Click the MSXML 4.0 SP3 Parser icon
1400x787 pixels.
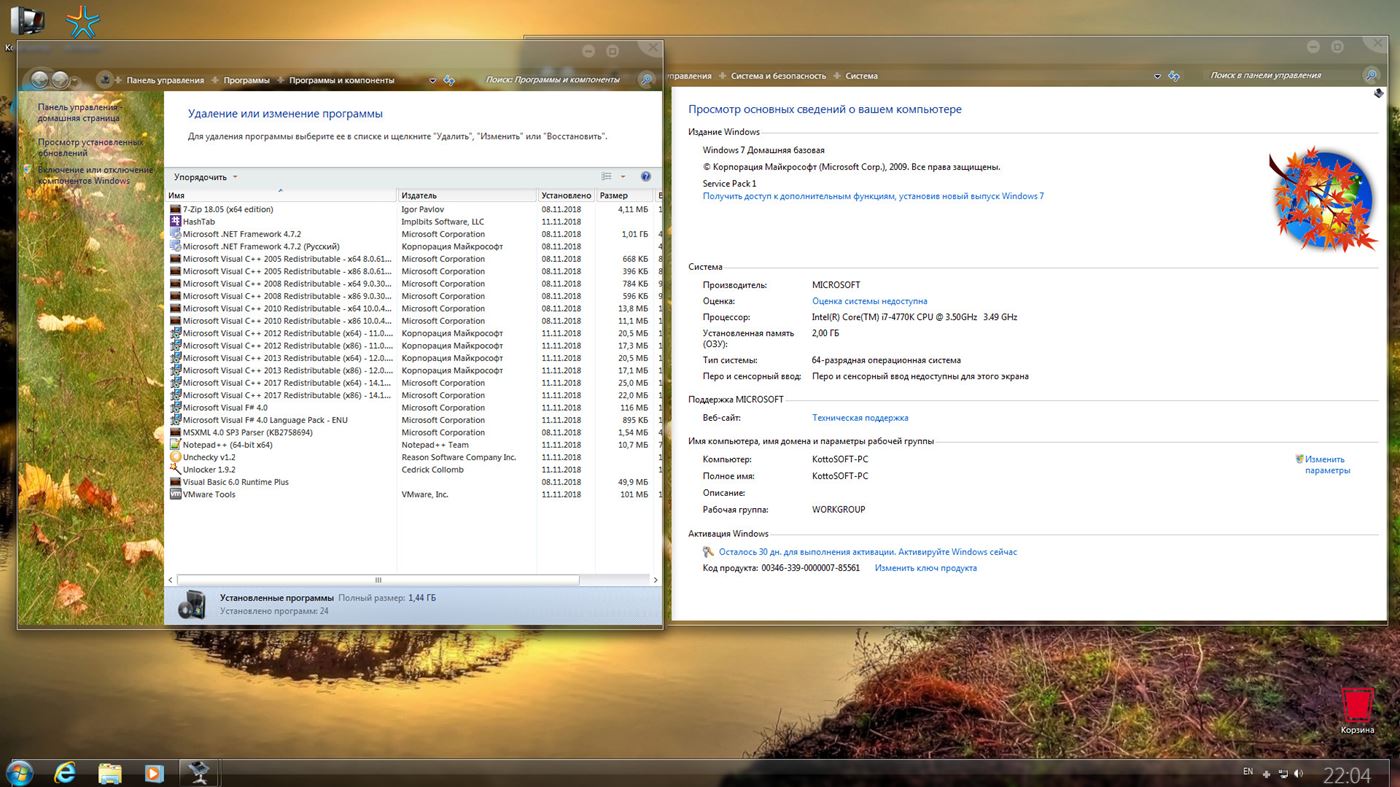click(x=175, y=432)
